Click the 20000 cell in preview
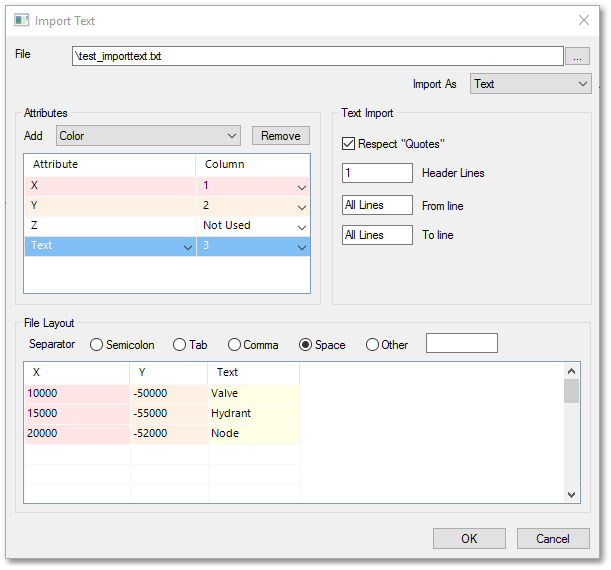The height and width of the screenshot is (570, 611). (78, 434)
